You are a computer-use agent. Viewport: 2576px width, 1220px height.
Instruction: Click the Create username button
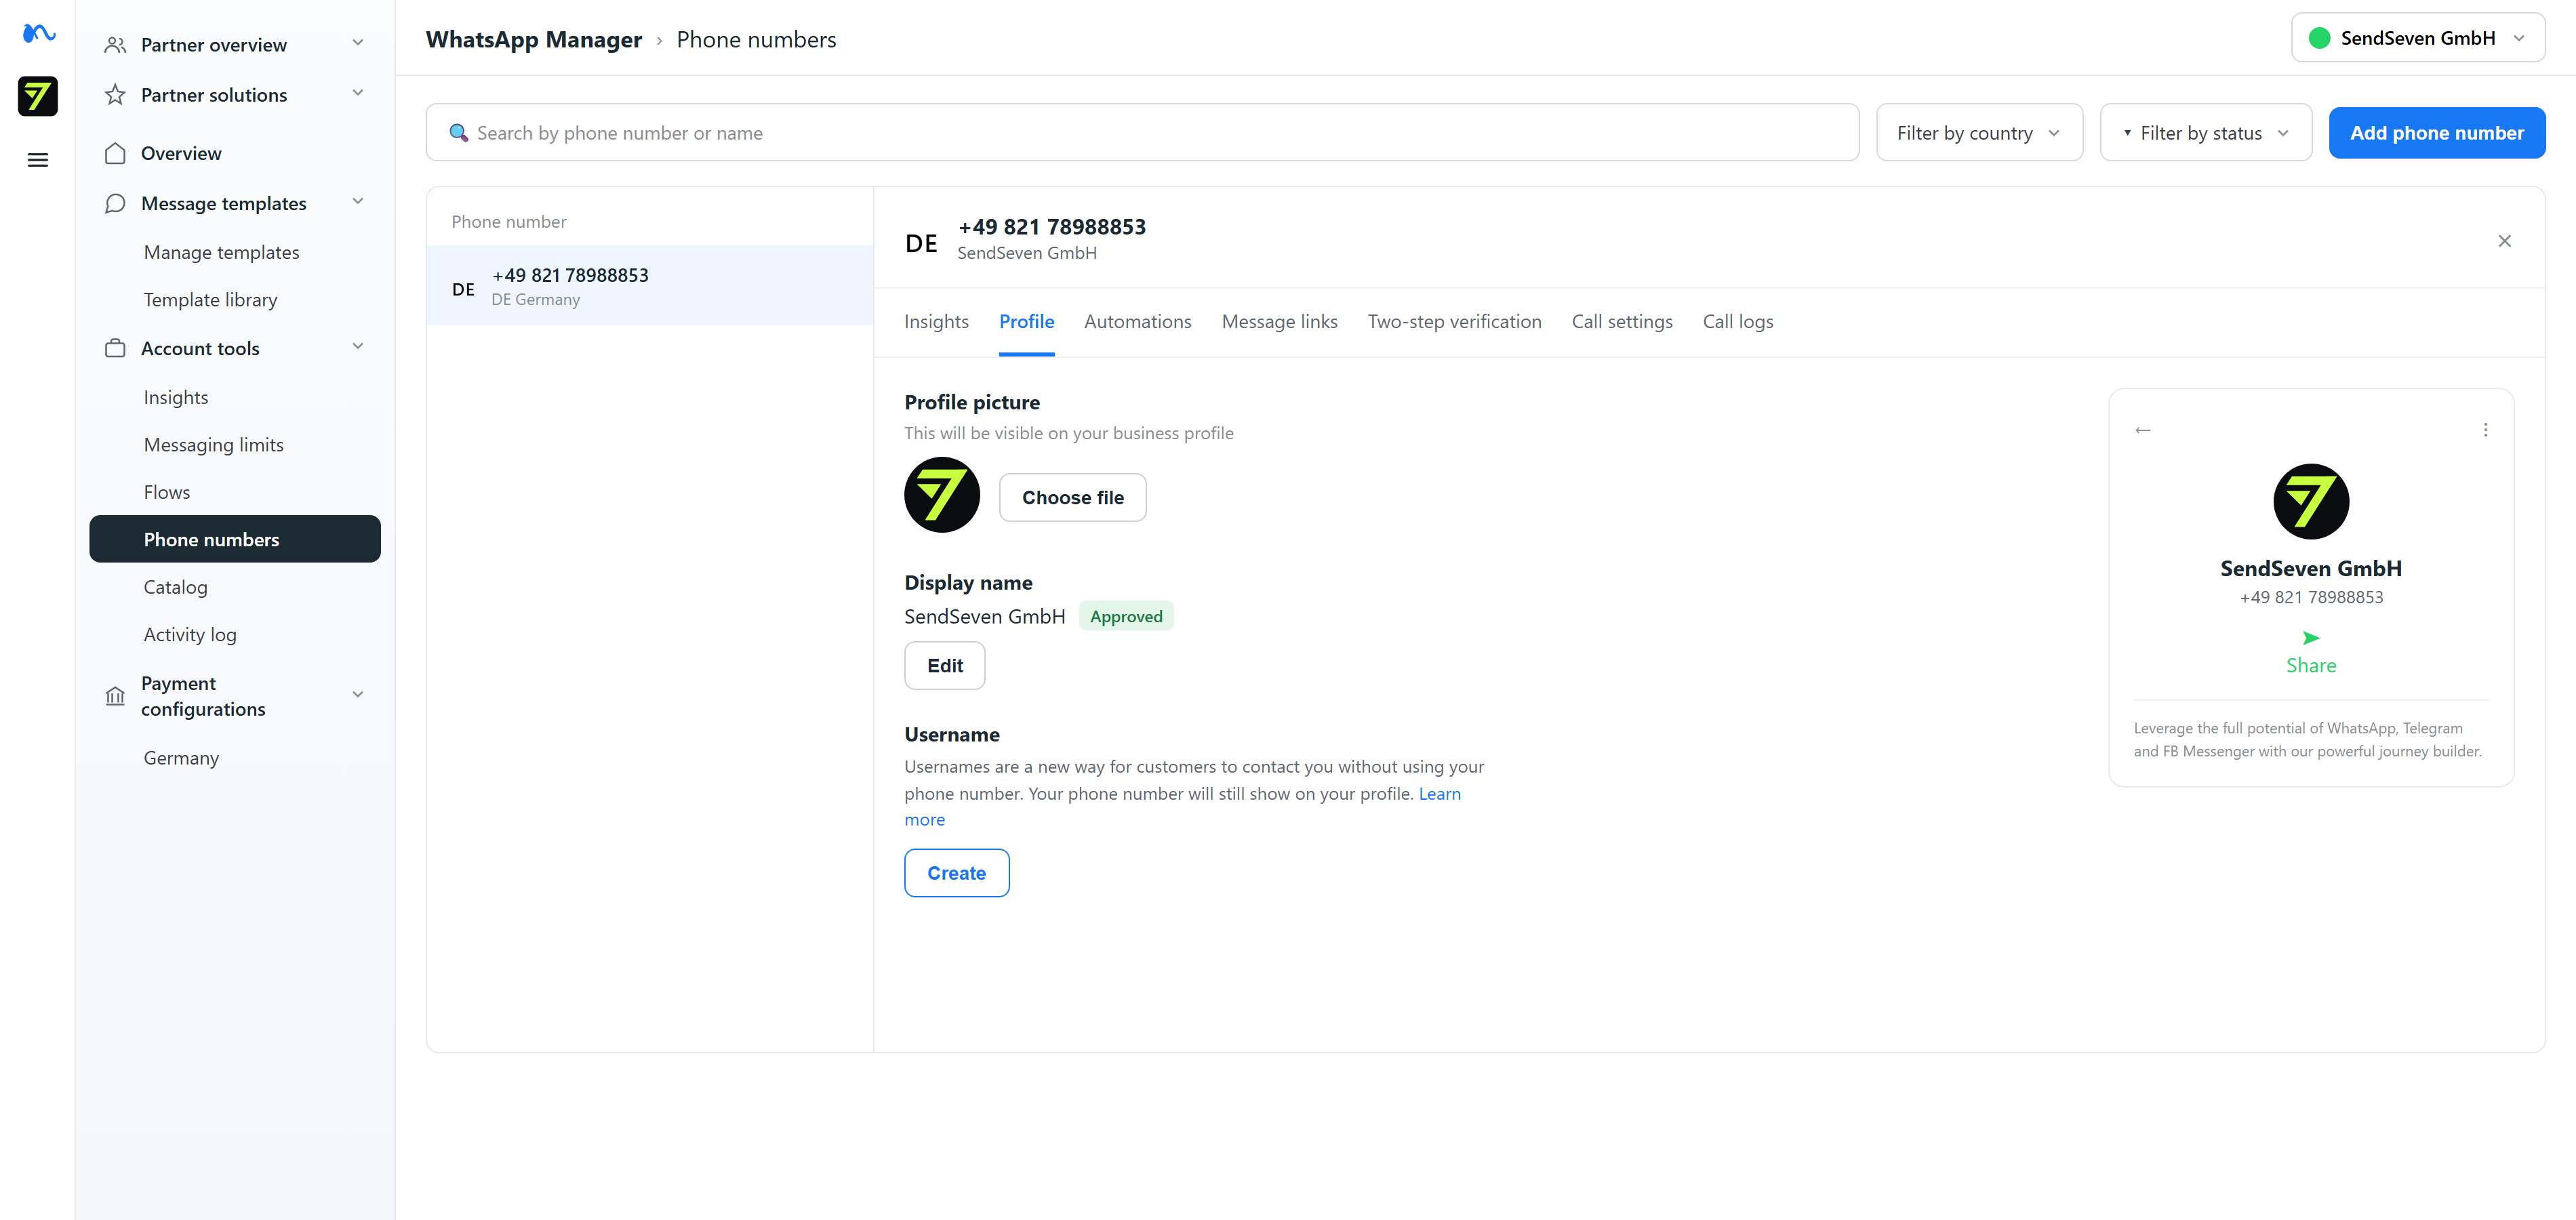click(x=956, y=873)
